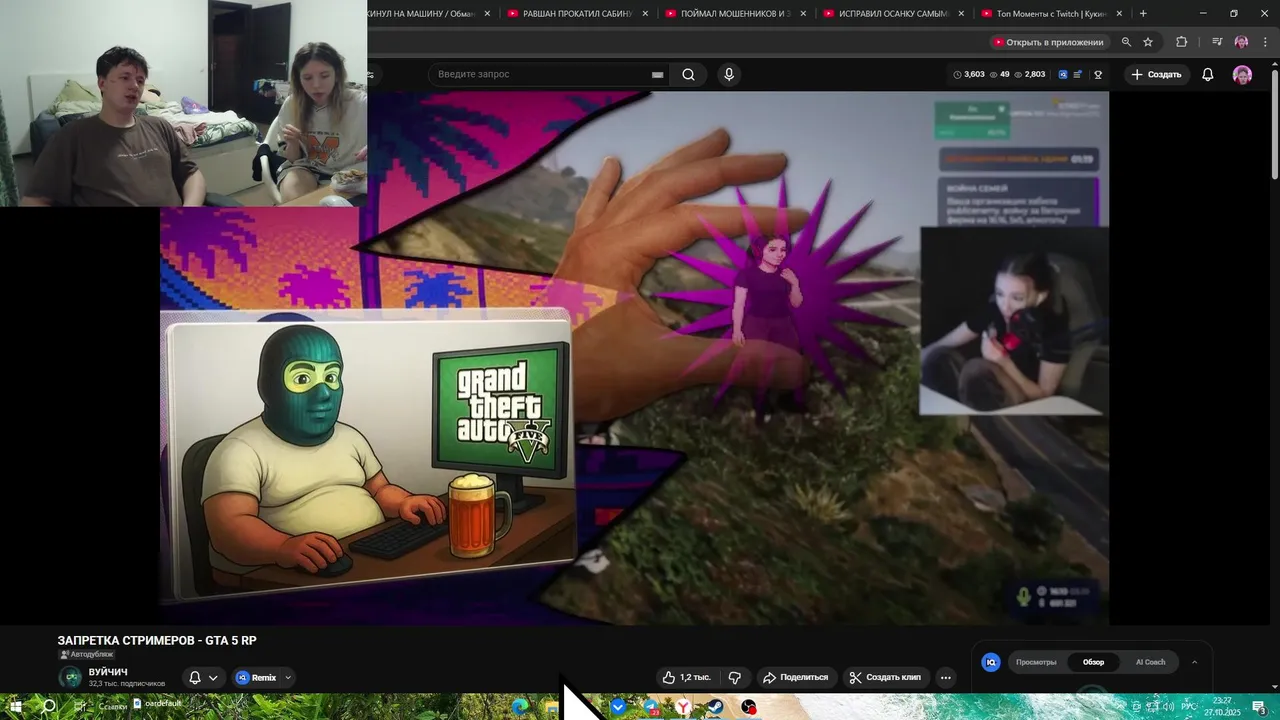Click the Автодубляж badge
Viewport: 1280px width, 720px height.
[x=87, y=654]
